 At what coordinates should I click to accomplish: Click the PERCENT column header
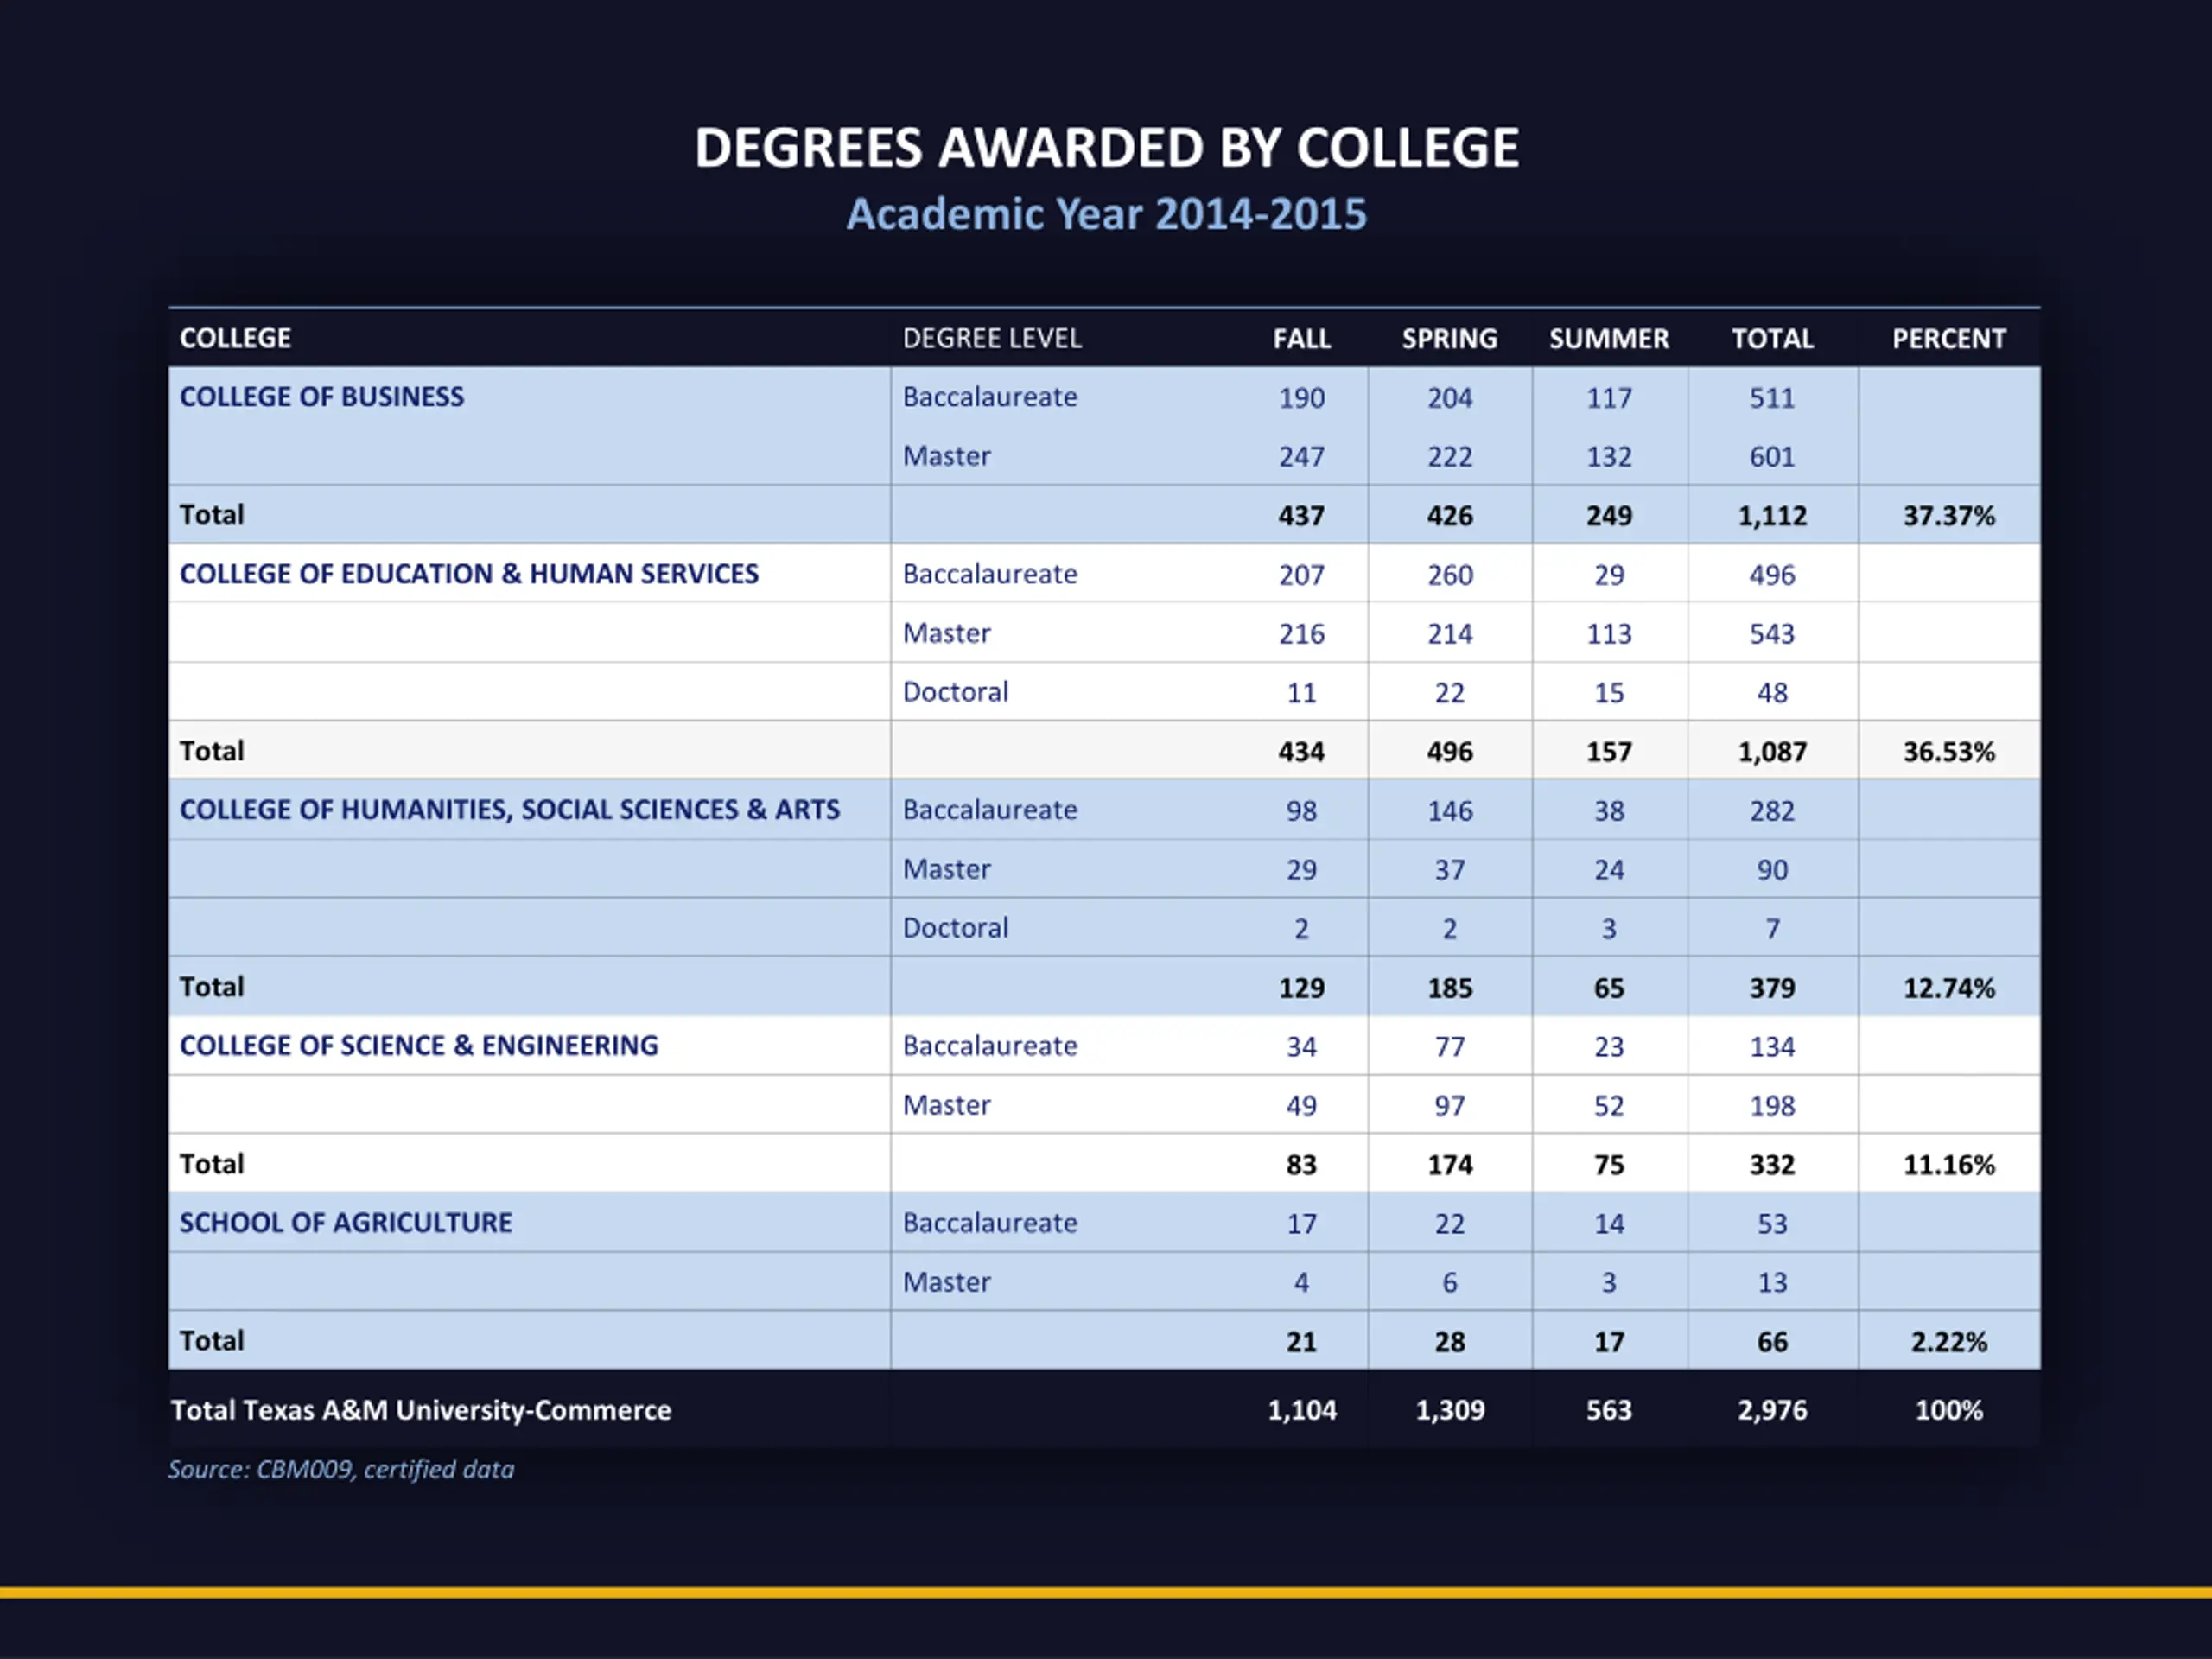1948,339
